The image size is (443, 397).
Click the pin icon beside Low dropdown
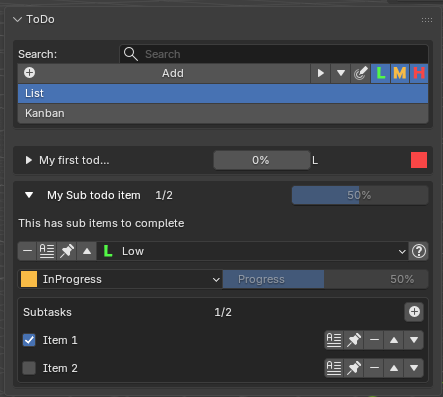pyautogui.click(x=67, y=251)
